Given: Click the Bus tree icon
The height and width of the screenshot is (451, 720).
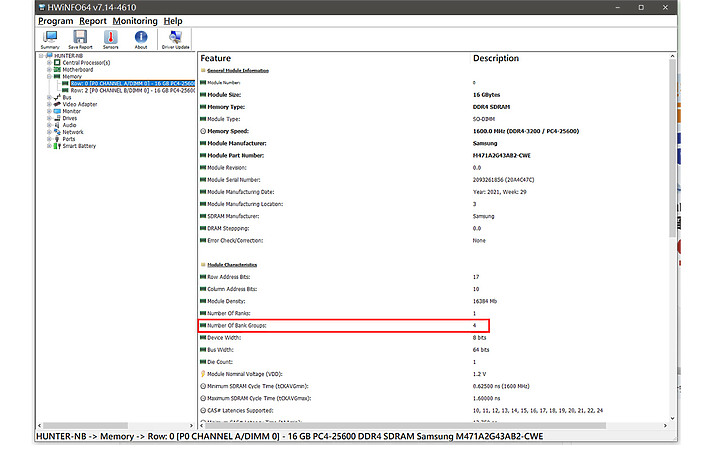Looking at the screenshot, I should [57, 97].
